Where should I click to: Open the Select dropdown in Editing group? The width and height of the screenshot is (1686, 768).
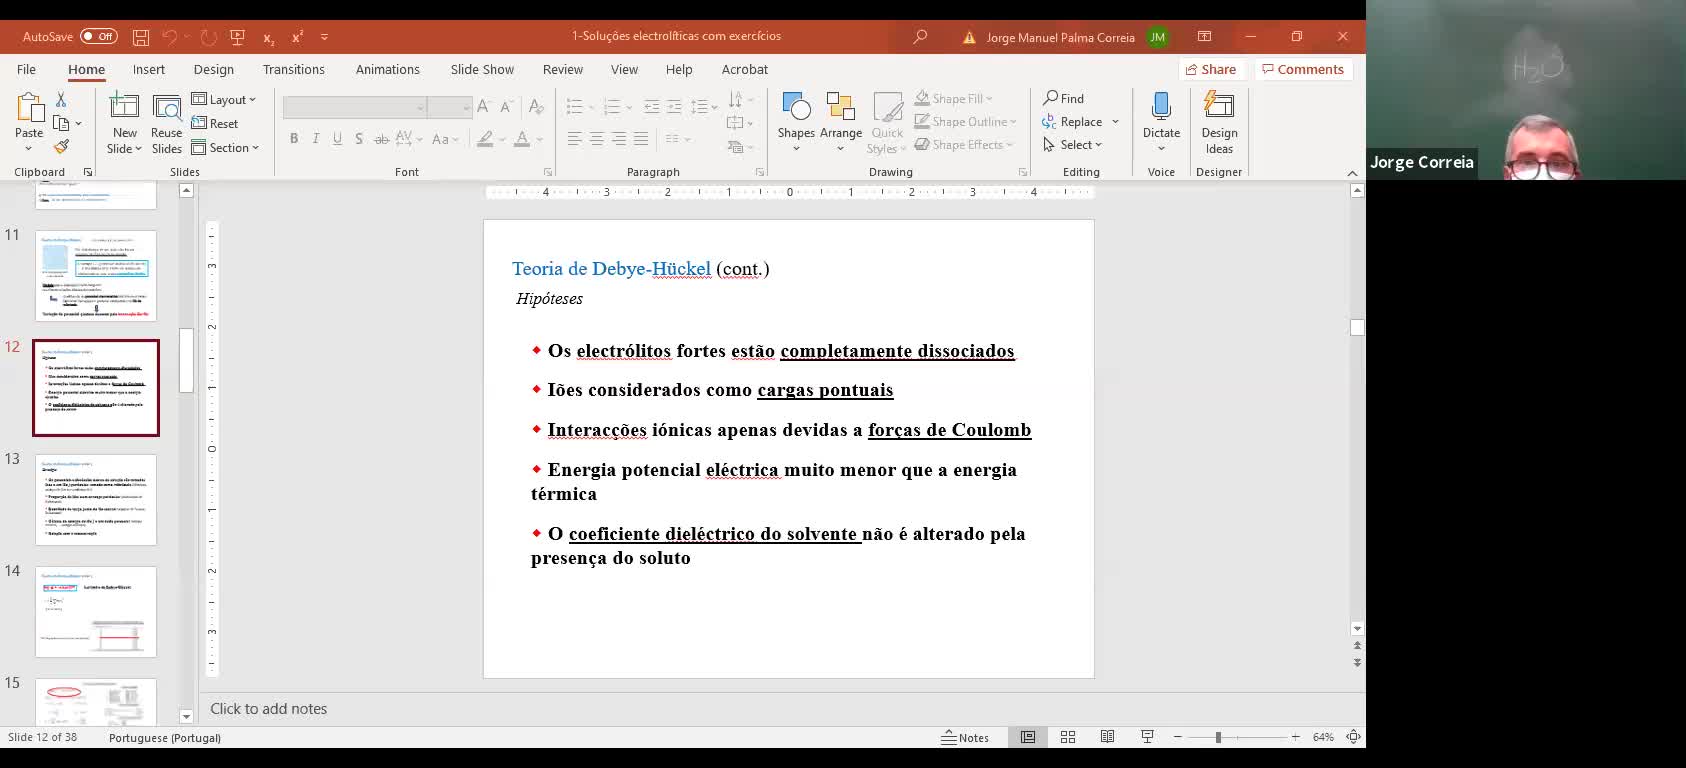(1072, 145)
